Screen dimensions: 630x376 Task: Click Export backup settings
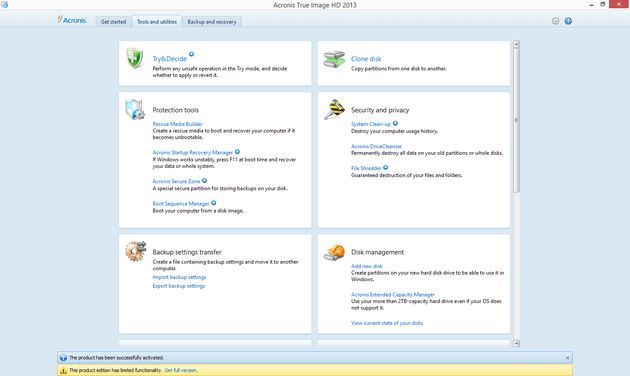178,286
